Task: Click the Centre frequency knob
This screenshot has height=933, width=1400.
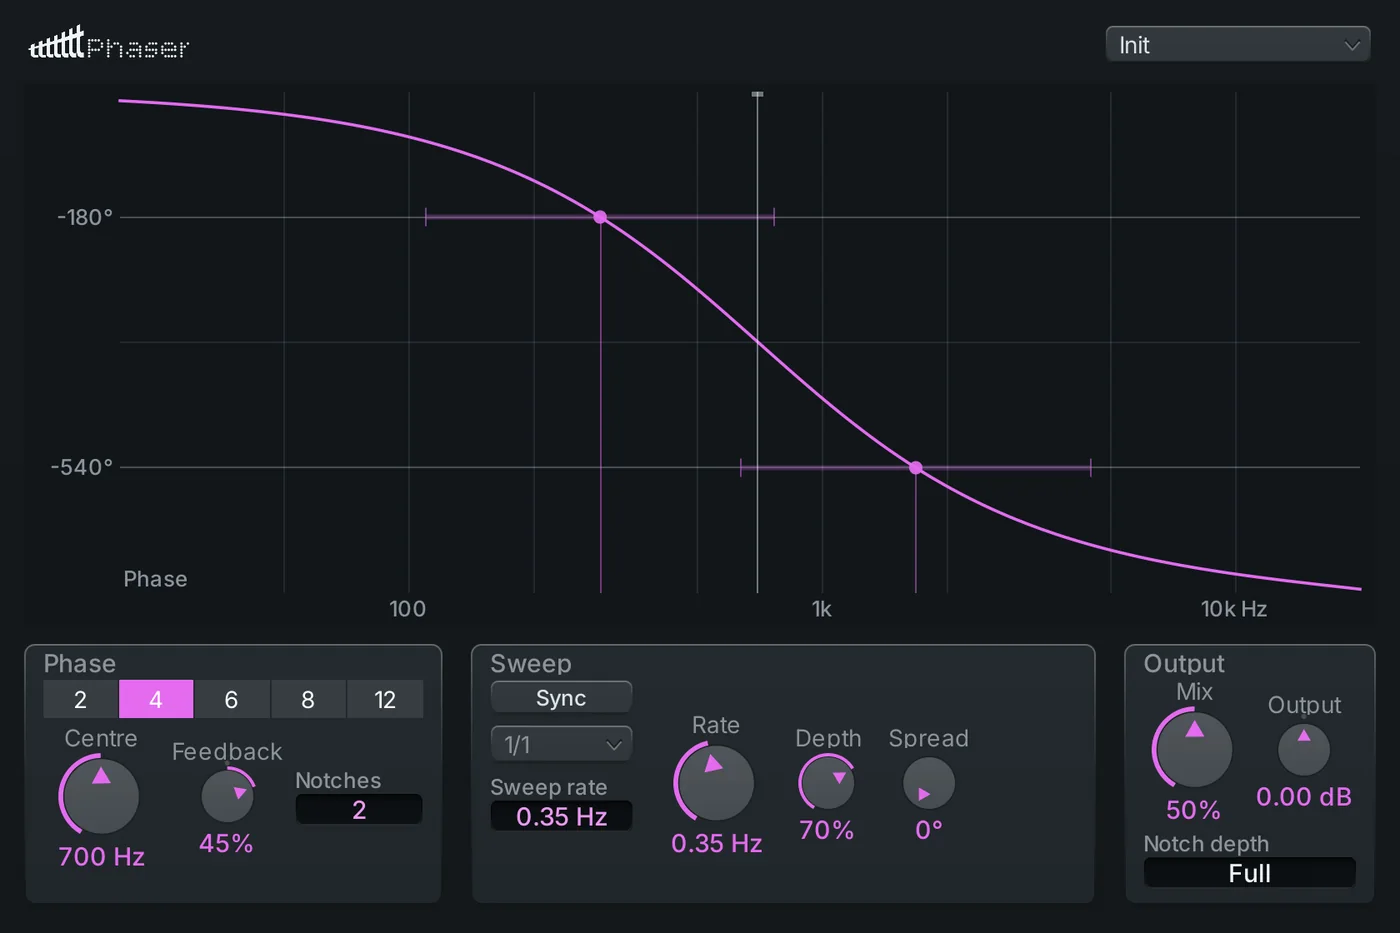Action: [x=100, y=795]
